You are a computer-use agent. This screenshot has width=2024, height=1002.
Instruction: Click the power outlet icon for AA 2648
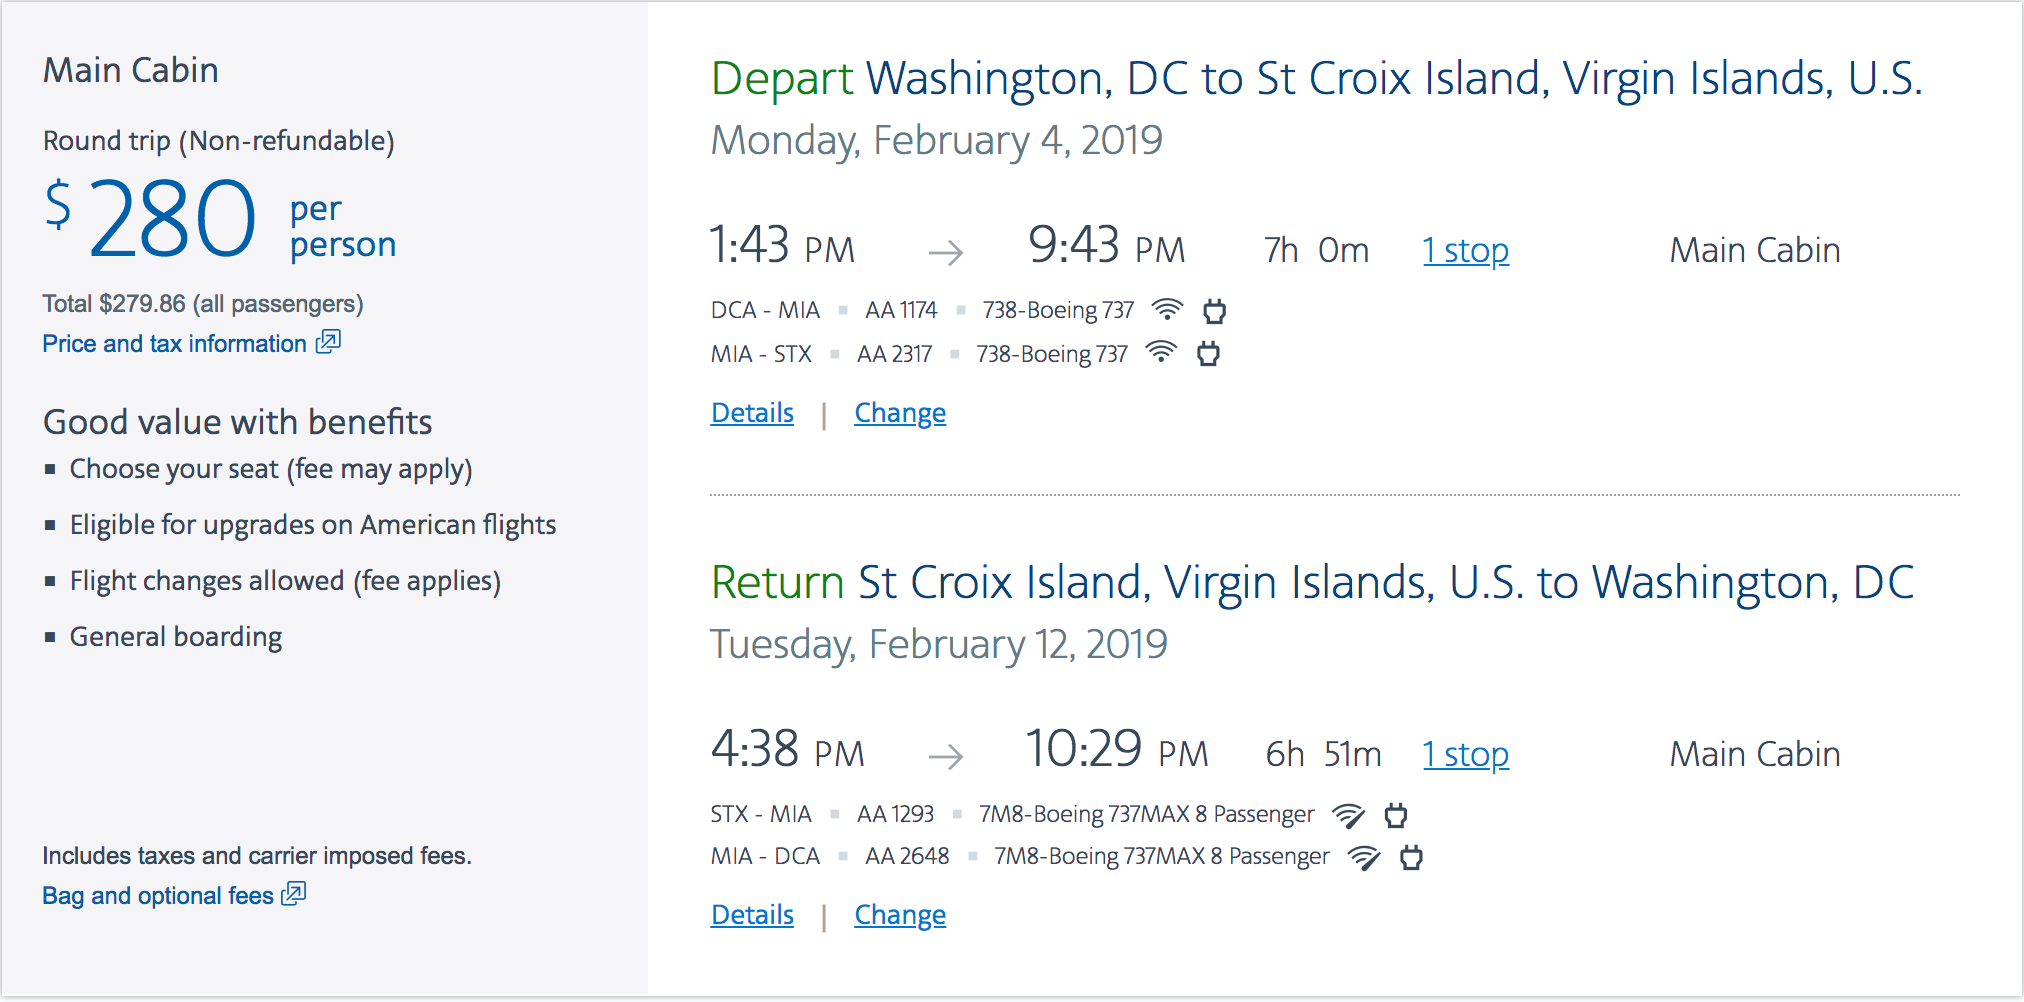[1411, 857]
